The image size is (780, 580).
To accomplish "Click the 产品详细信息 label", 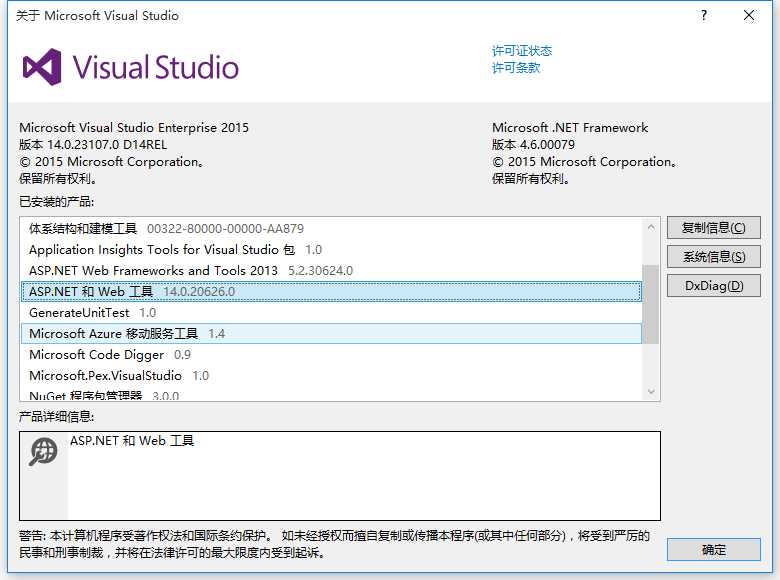I will coord(56,416).
